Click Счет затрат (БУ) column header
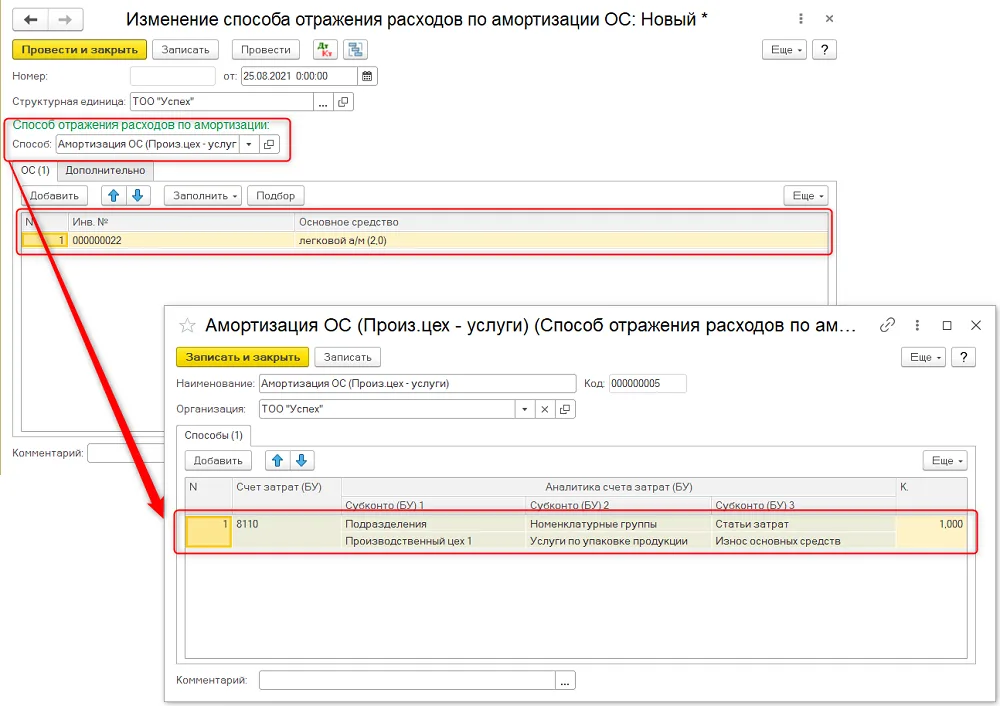The height and width of the screenshot is (706, 1000). 287,487
